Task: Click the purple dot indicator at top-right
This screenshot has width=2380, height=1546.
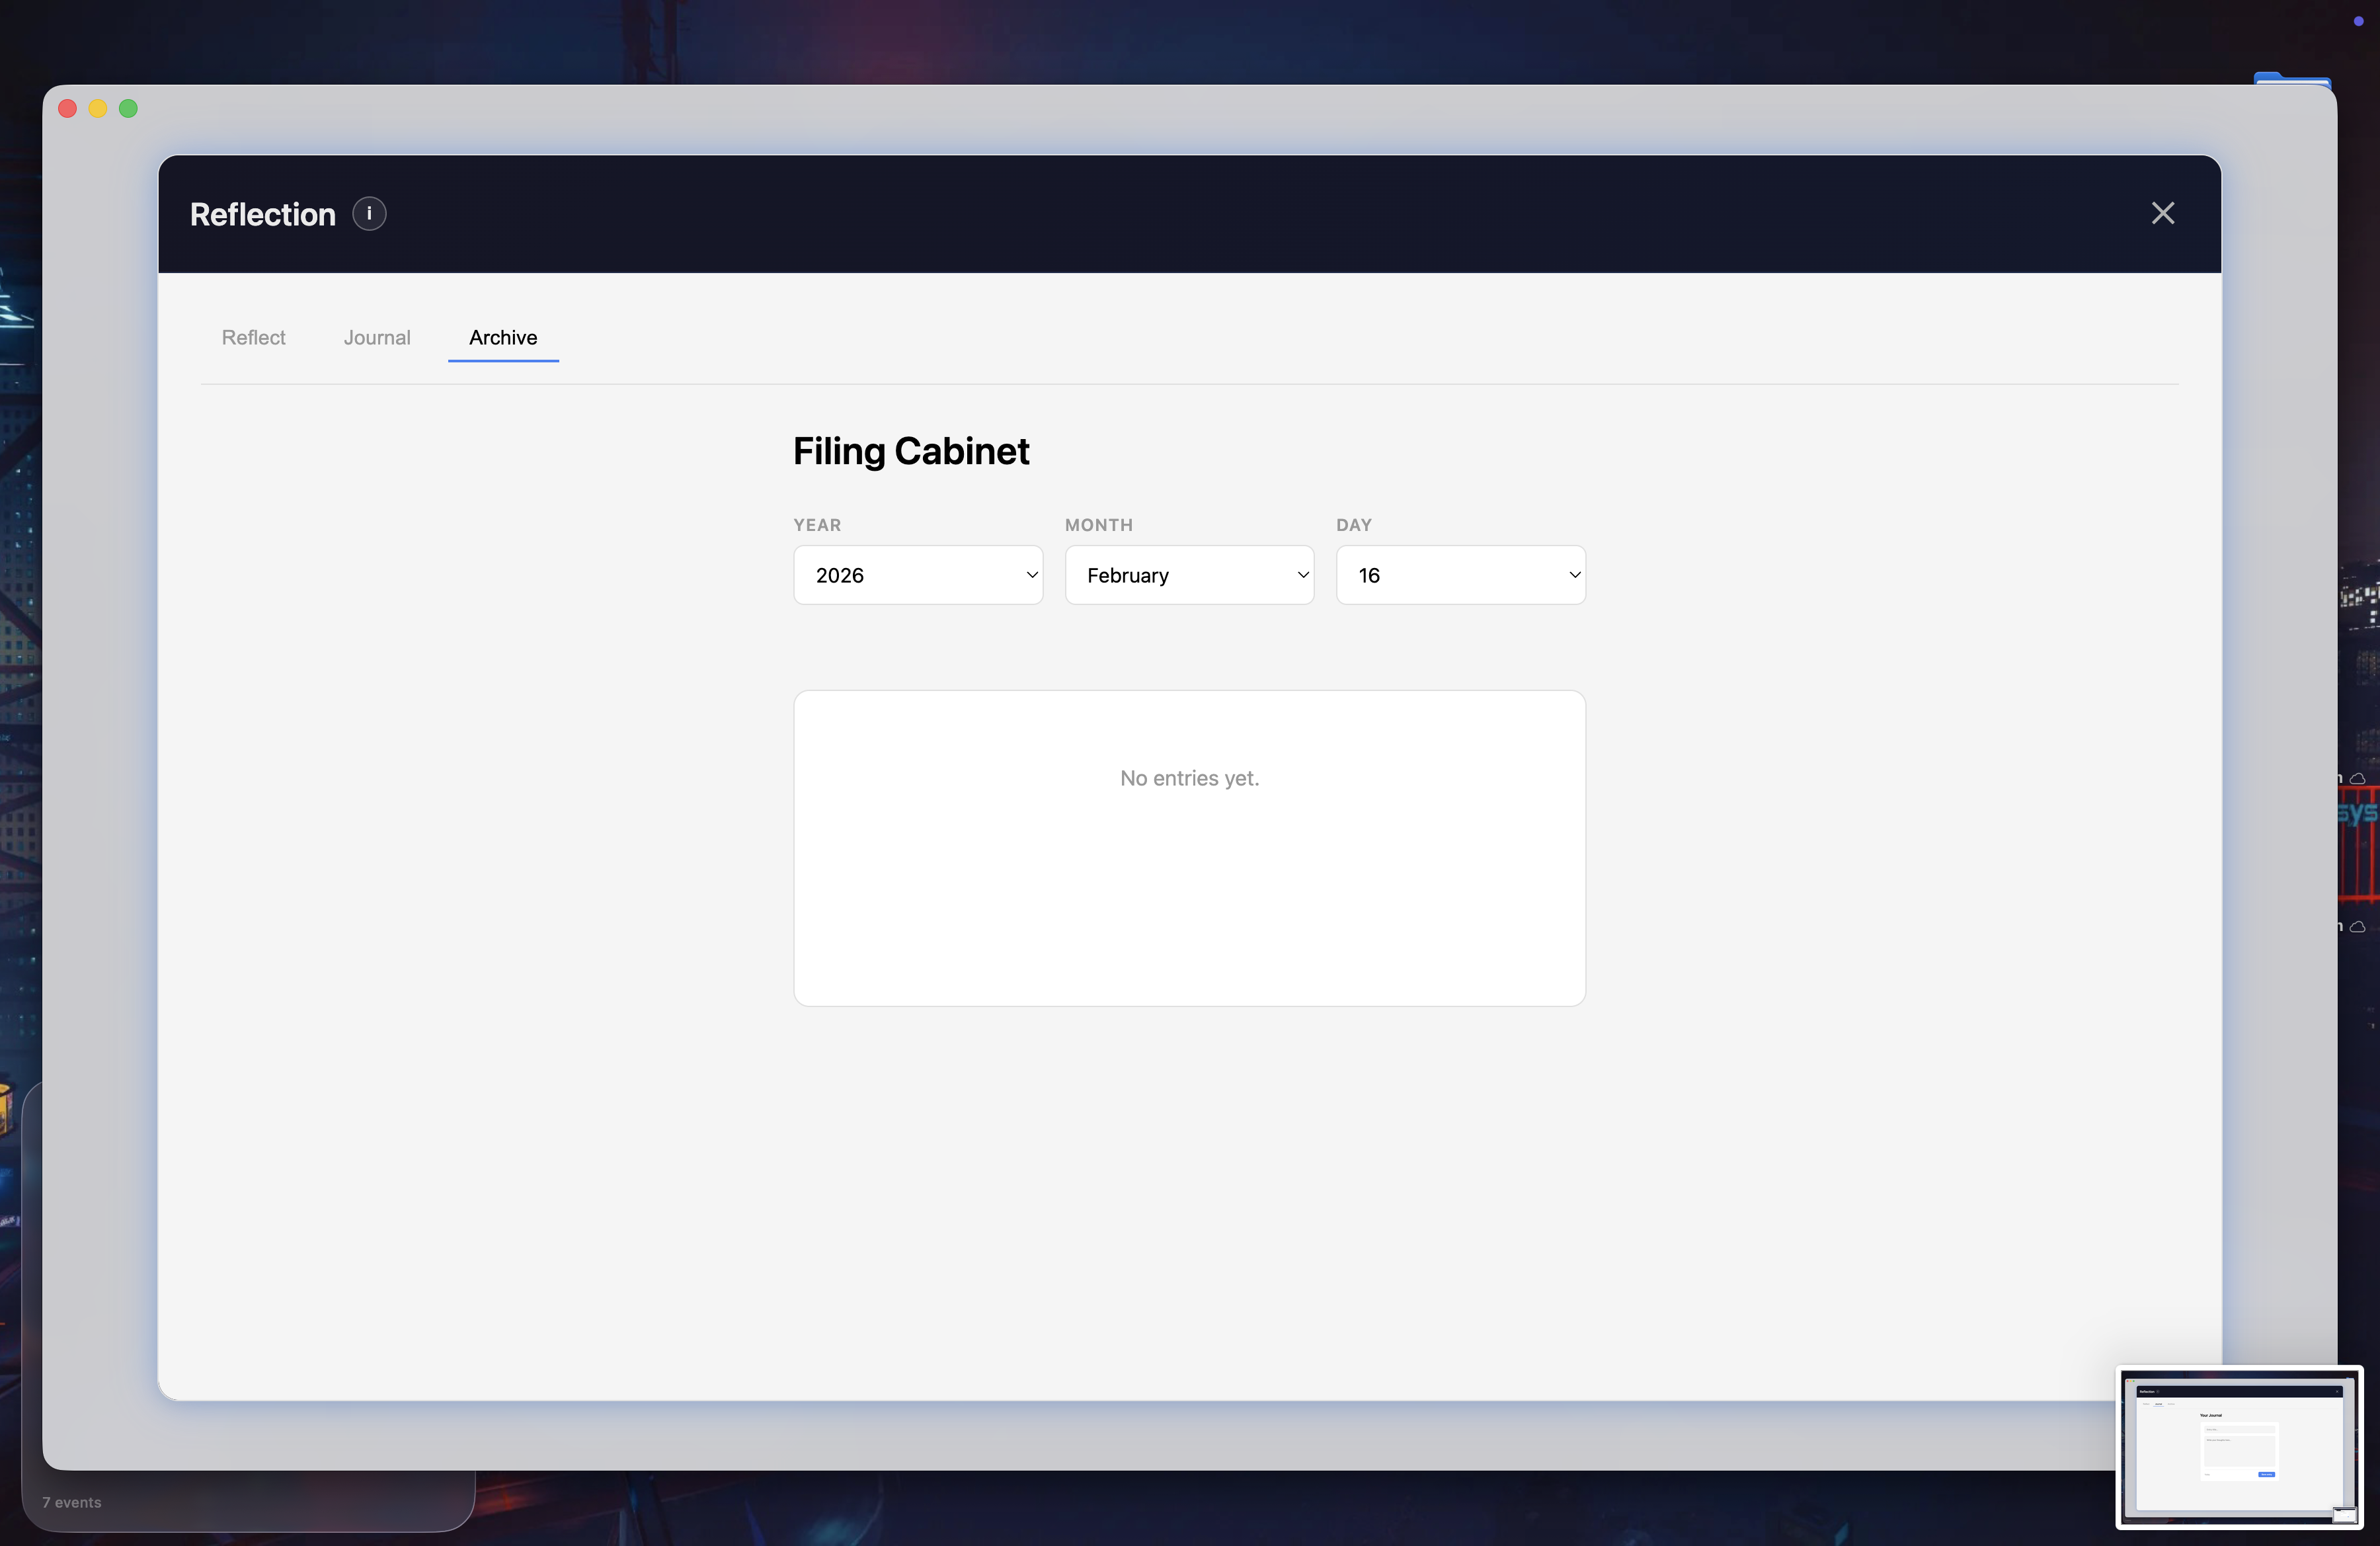Action: click(2358, 21)
